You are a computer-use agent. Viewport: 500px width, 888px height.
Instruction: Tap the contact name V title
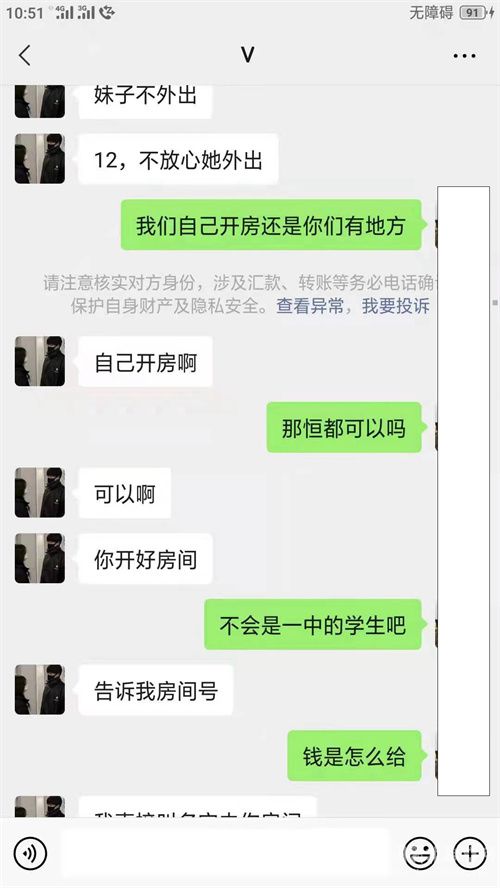[x=247, y=55]
